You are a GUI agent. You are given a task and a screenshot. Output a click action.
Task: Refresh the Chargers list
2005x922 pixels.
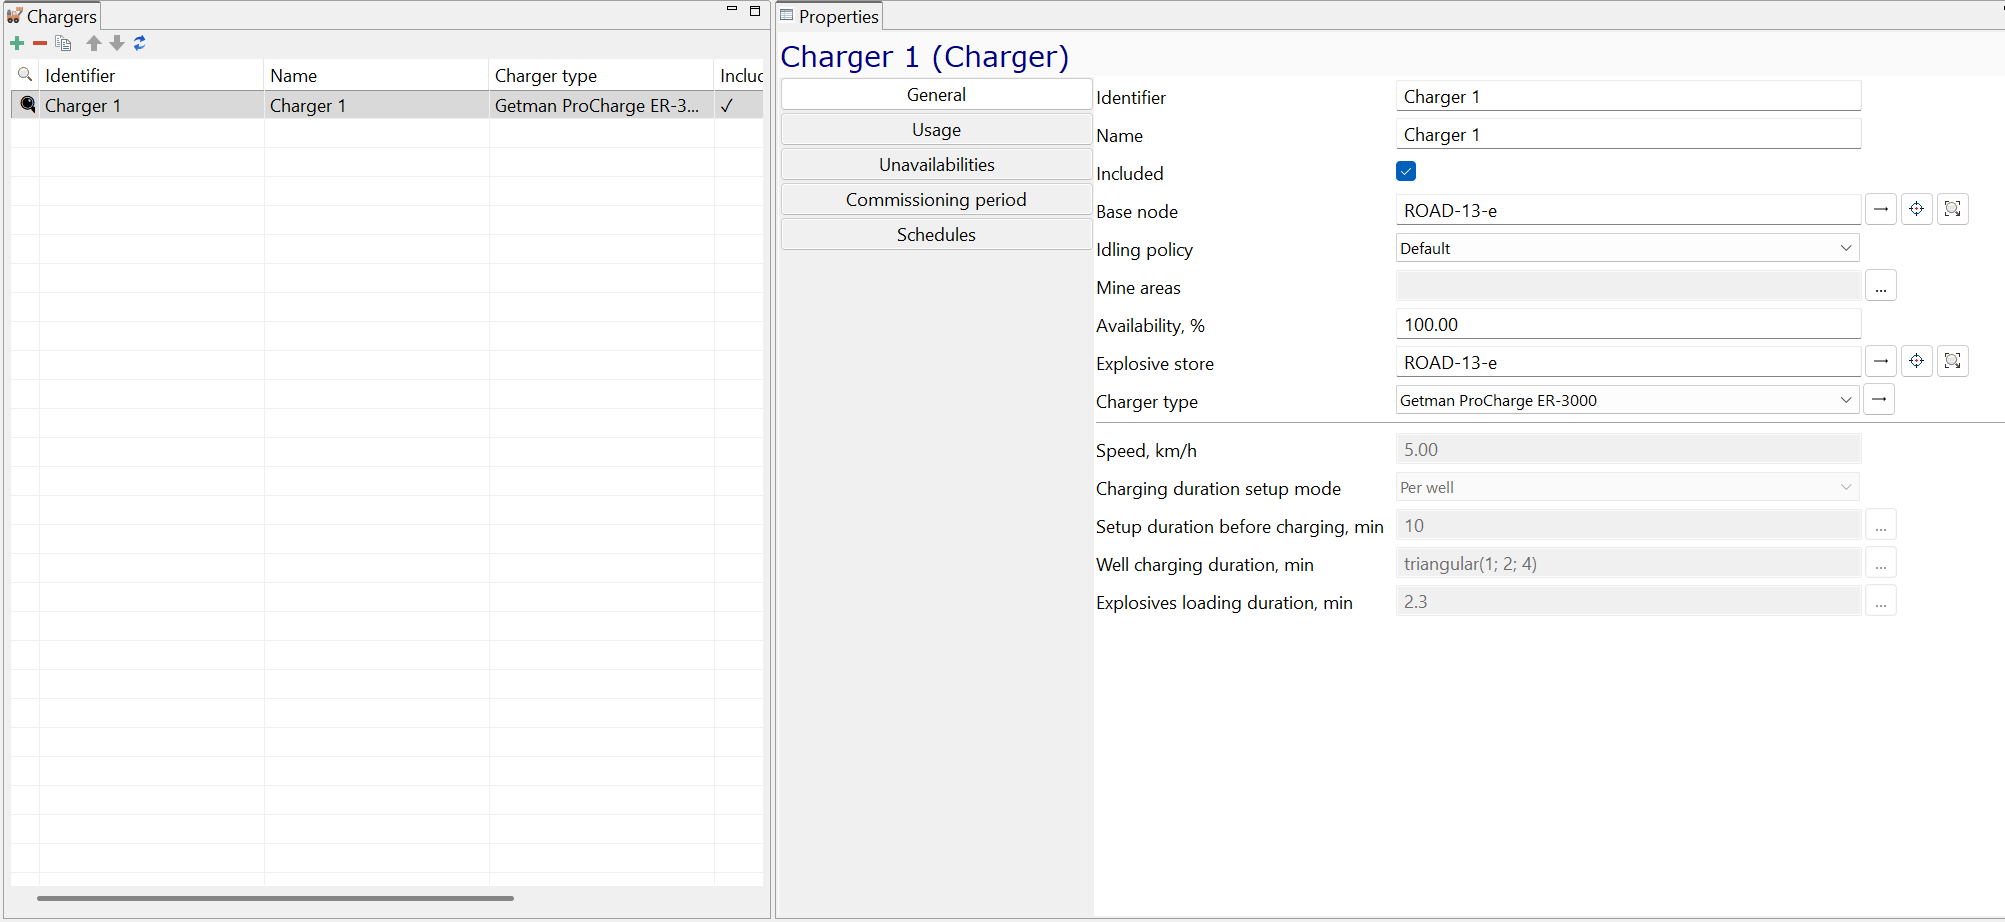coord(140,43)
